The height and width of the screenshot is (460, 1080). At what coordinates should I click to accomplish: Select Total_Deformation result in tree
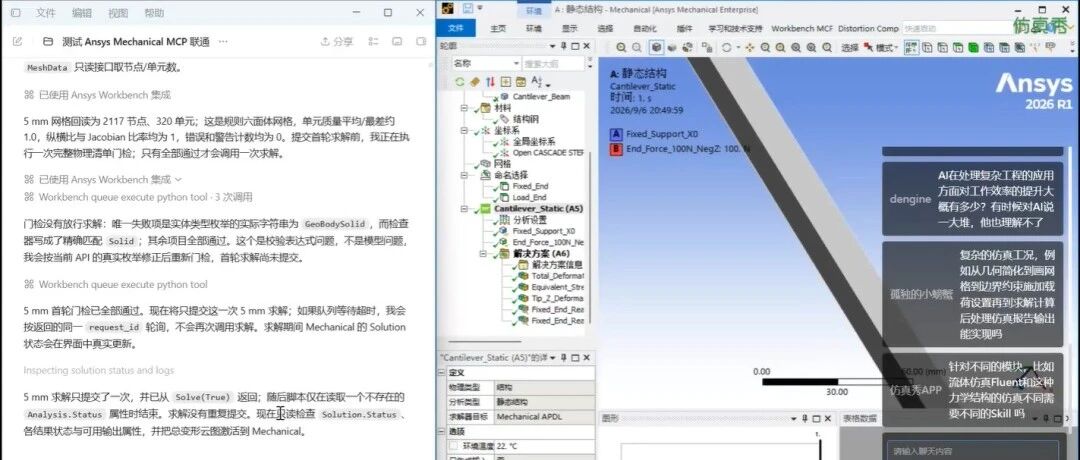(x=557, y=275)
